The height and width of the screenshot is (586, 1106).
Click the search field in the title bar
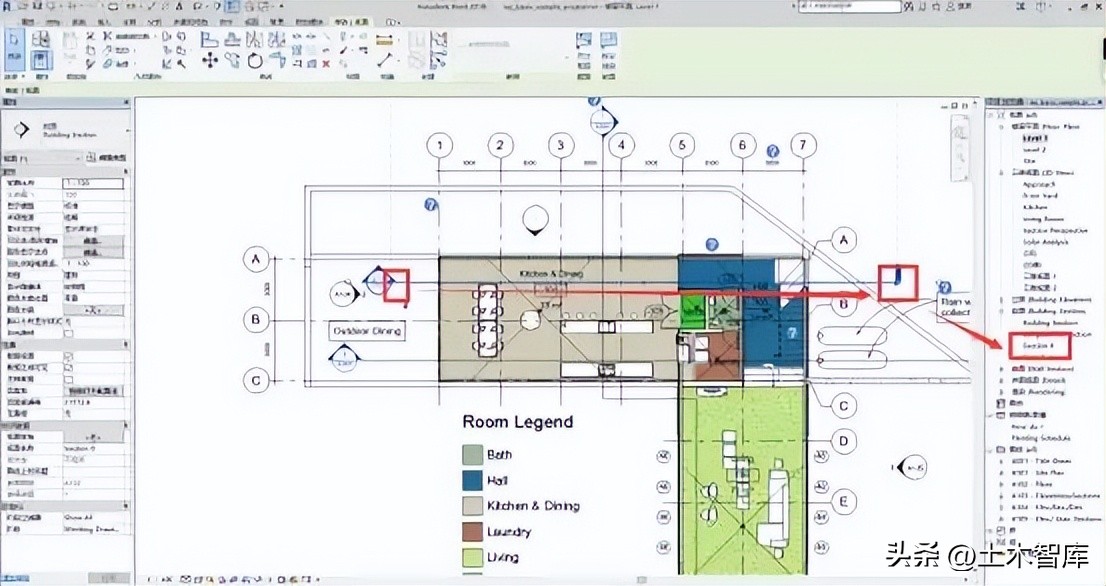[x=849, y=6]
